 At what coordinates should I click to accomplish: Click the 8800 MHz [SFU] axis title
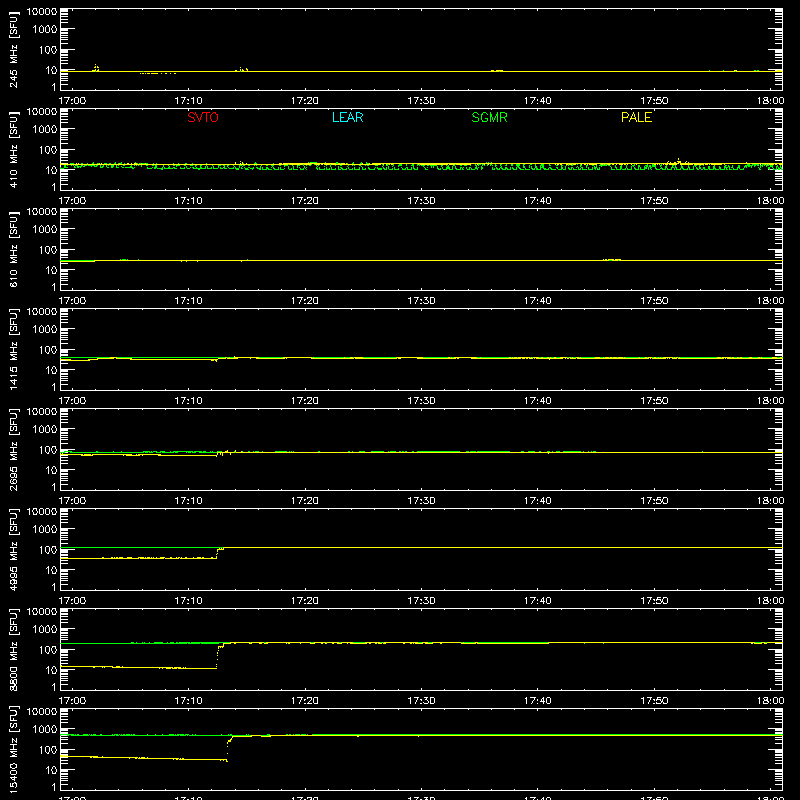[x=14, y=649]
